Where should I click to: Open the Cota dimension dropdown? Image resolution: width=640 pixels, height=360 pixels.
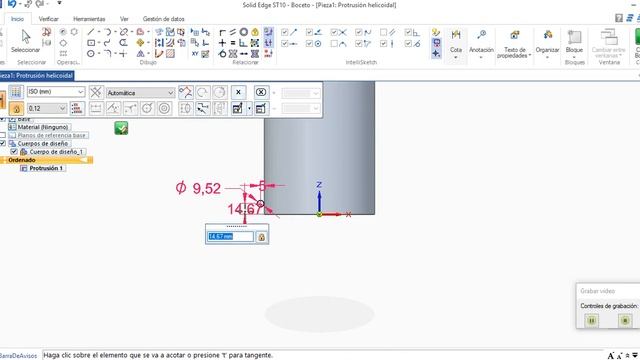456,57
